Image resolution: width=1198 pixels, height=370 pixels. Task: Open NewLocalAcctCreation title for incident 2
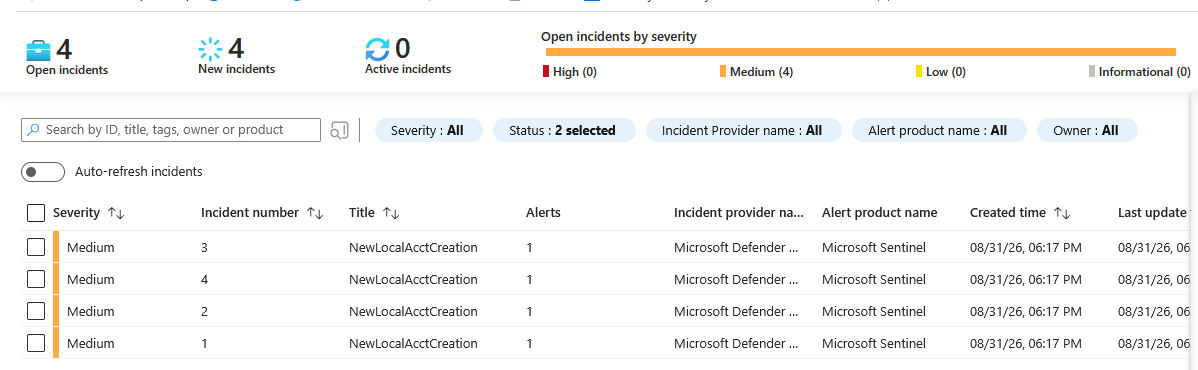click(413, 311)
